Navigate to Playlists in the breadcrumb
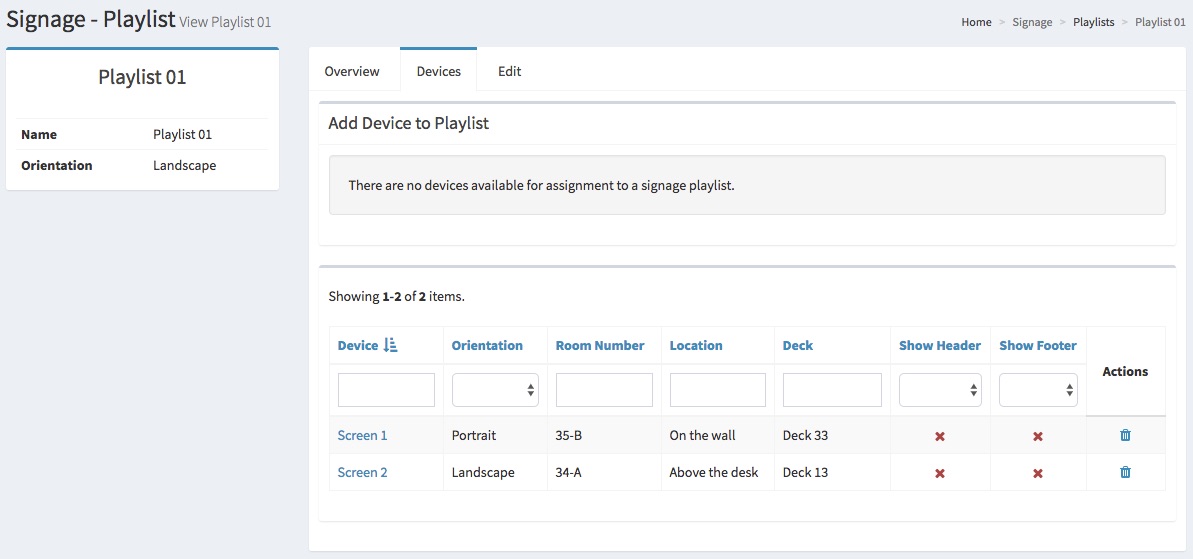 [x=1093, y=22]
